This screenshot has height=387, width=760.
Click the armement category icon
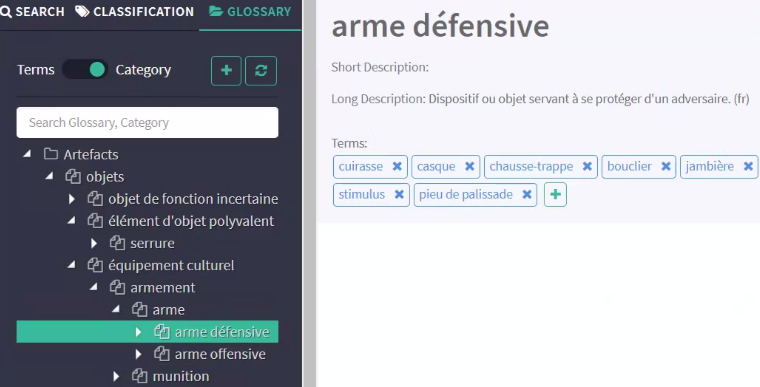click(x=117, y=288)
